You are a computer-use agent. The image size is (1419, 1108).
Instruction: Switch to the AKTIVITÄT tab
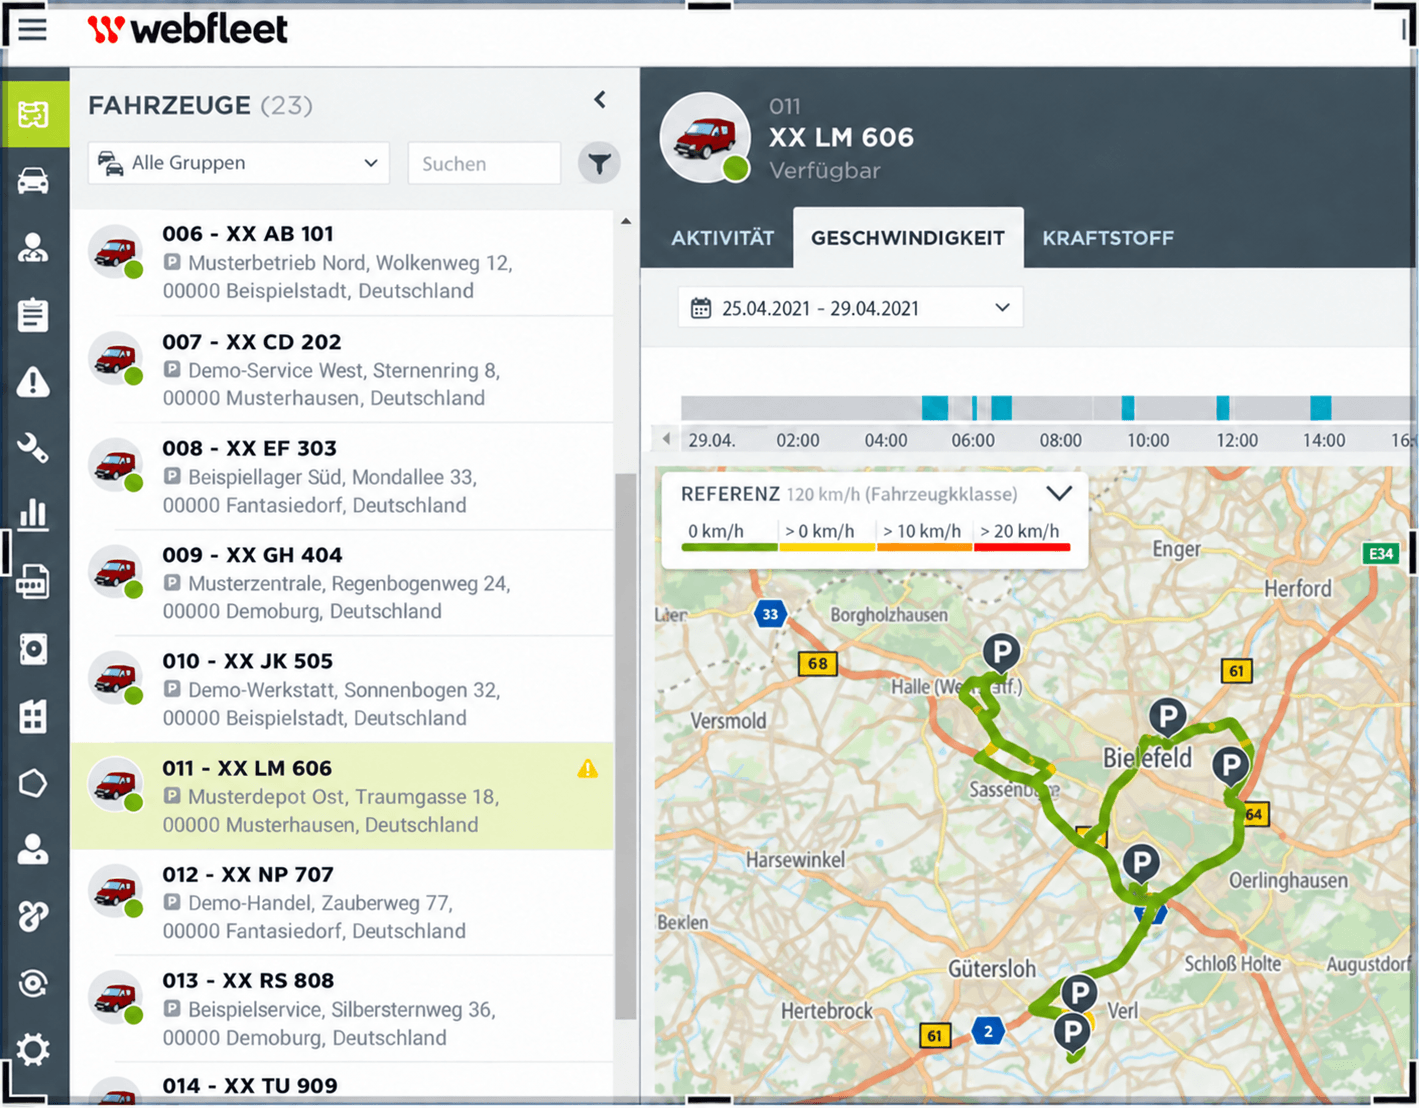pyautogui.click(x=722, y=238)
